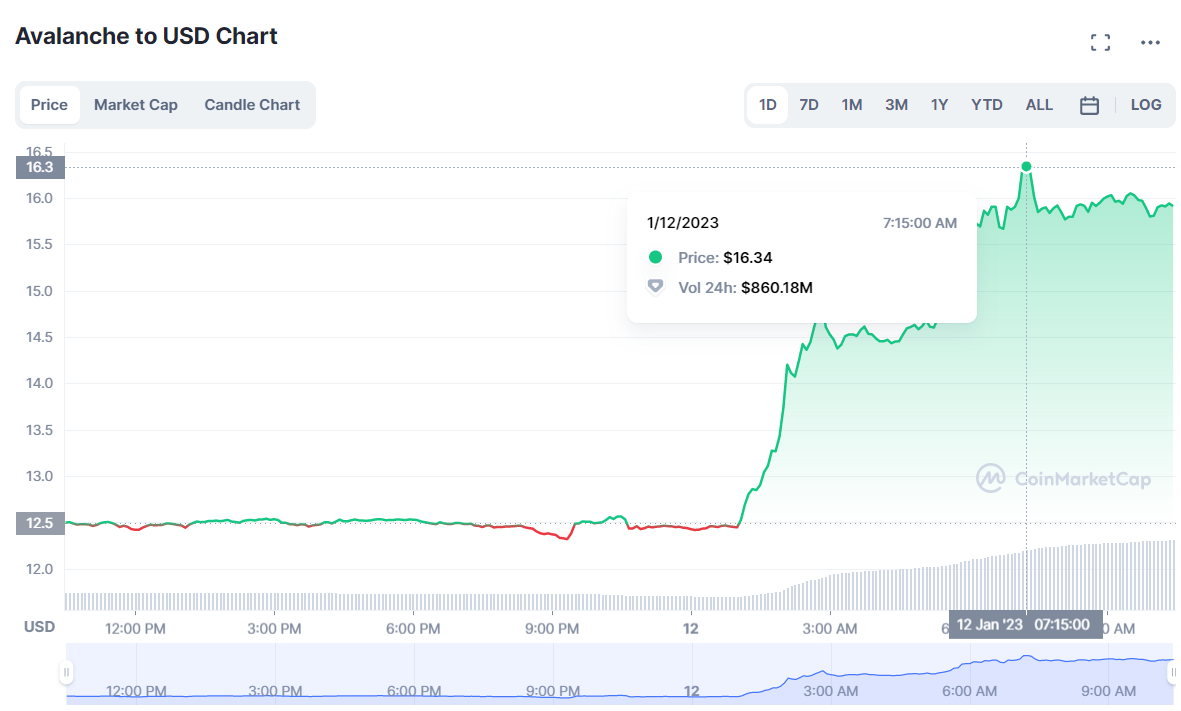1181x711 pixels.
Task: Open the three-dot more options menu
Action: [x=1151, y=42]
